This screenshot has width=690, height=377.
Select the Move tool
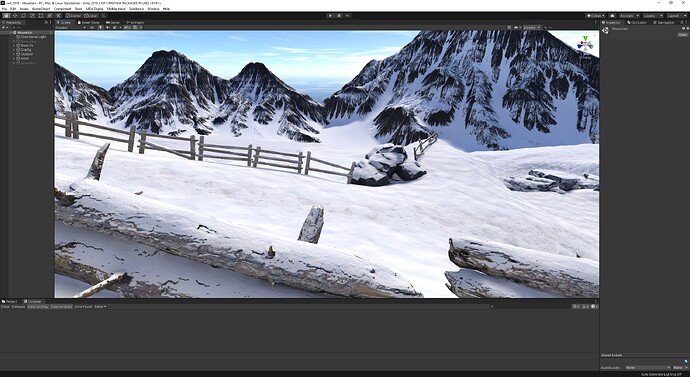coord(15,16)
